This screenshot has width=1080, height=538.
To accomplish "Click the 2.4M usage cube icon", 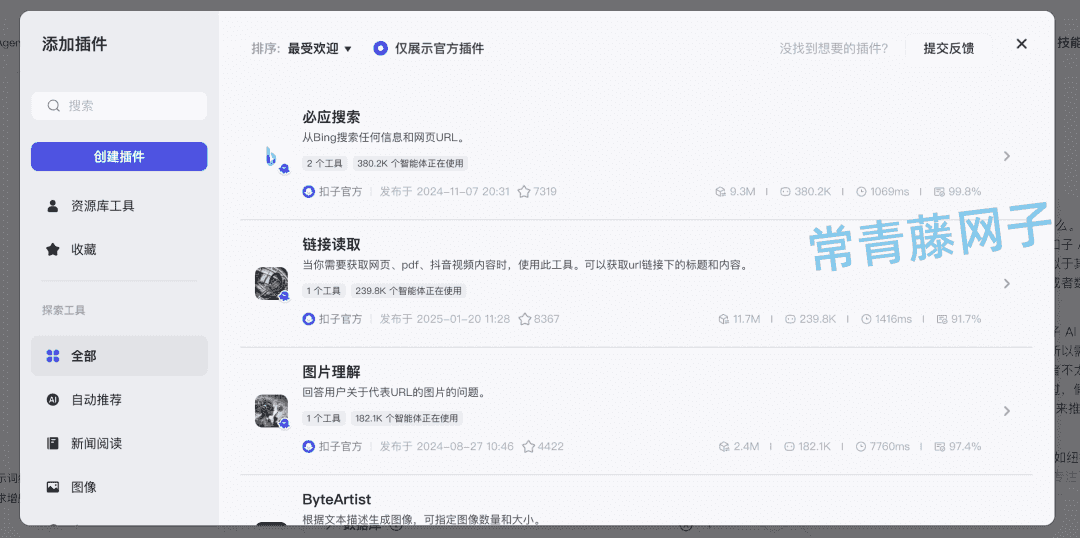I will (x=724, y=446).
